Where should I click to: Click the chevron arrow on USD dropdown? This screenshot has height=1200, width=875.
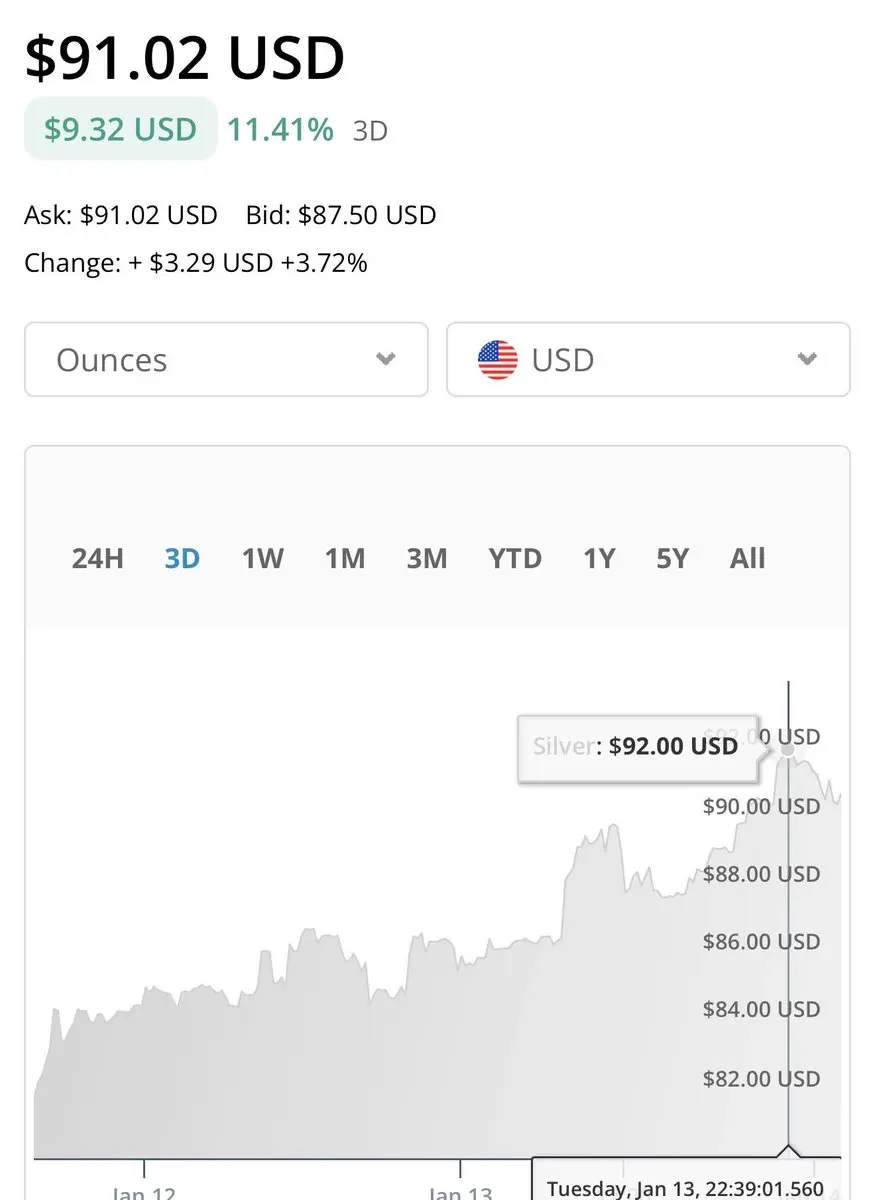(x=808, y=360)
